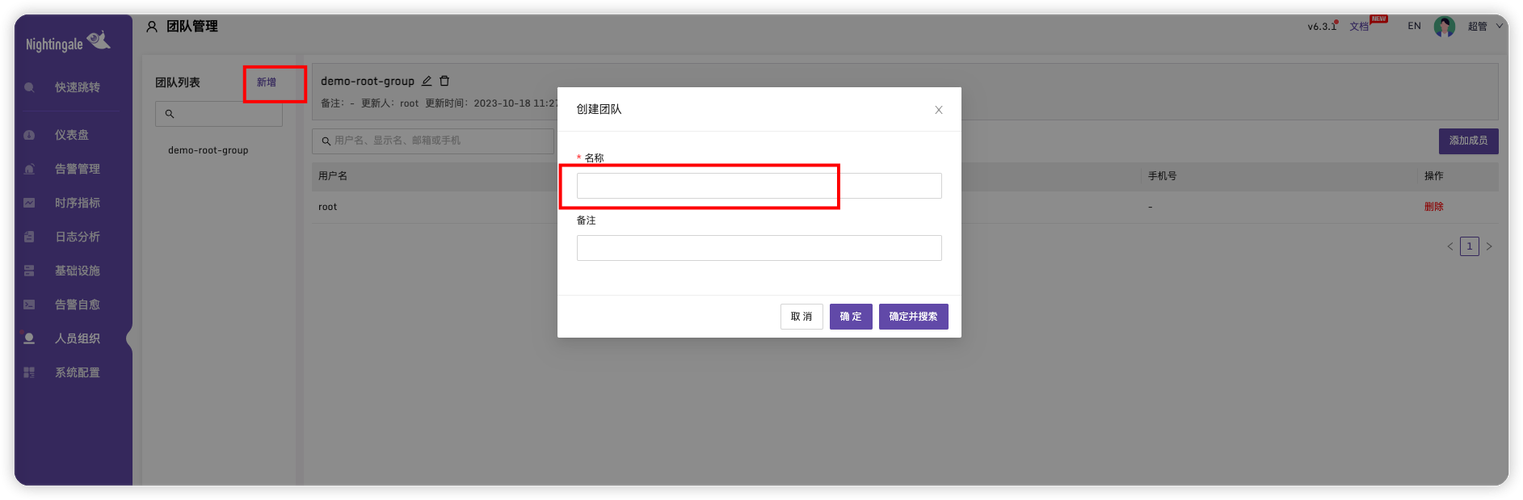Click the 确定并搜索 button

click(x=913, y=317)
